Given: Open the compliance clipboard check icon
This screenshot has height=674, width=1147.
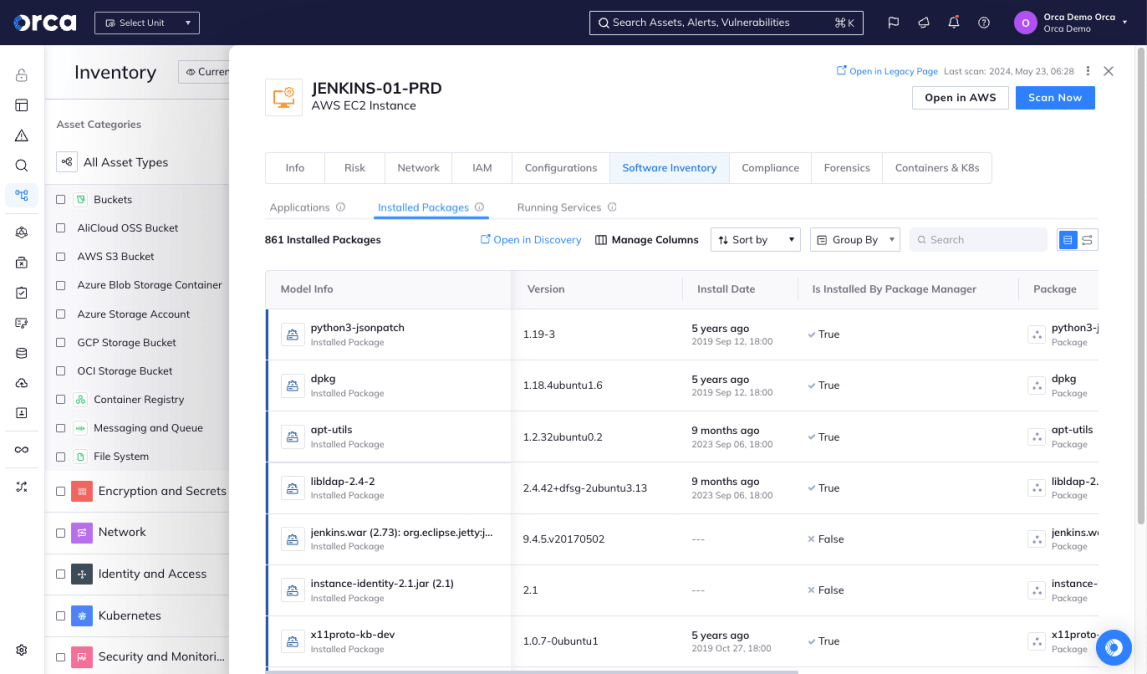Looking at the screenshot, I should pyautogui.click(x=21, y=293).
